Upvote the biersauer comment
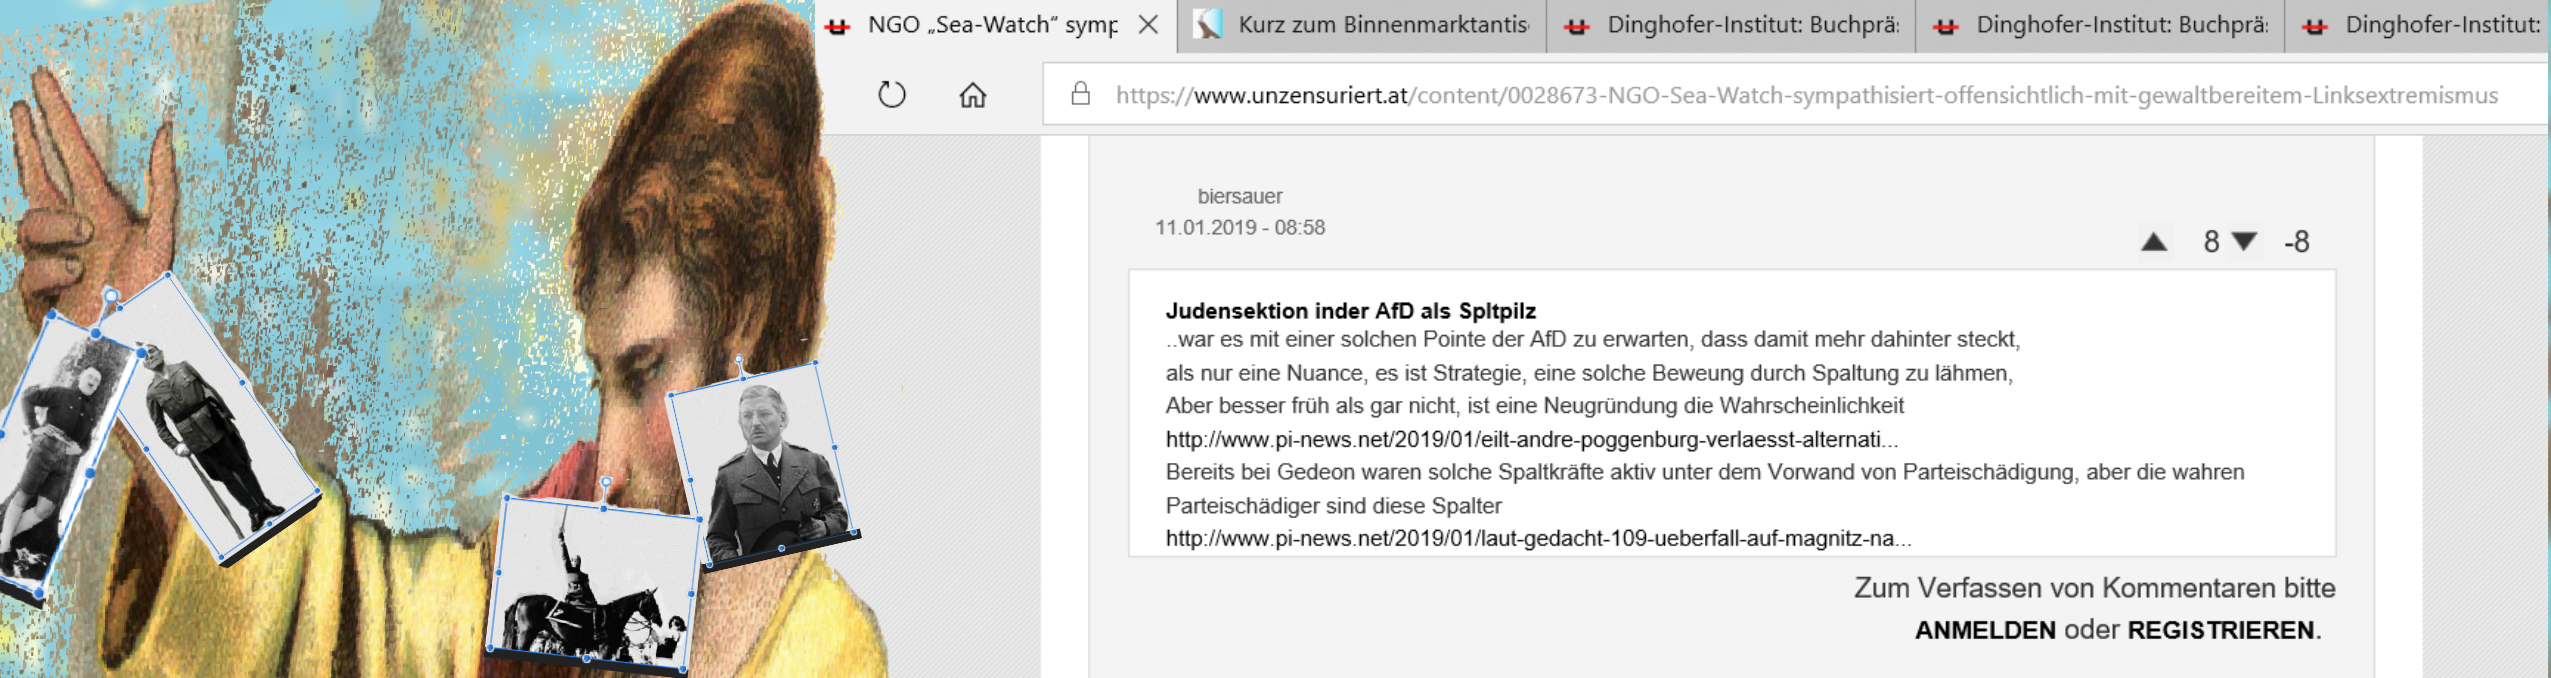The width and height of the screenshot is (2551, 678). click(x=2154, y=242)
